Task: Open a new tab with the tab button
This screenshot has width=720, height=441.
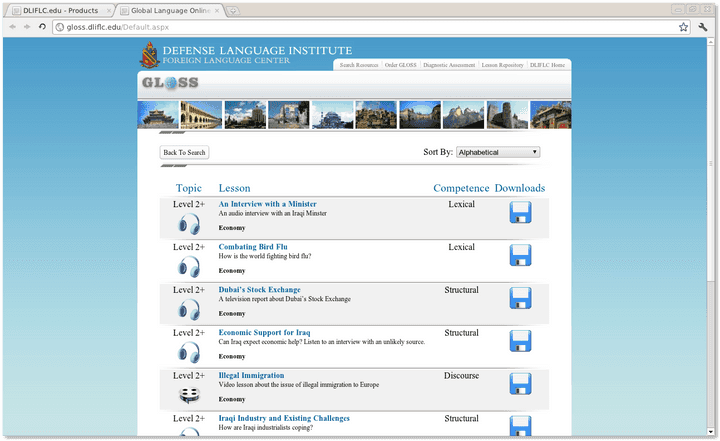Action: 233,11
